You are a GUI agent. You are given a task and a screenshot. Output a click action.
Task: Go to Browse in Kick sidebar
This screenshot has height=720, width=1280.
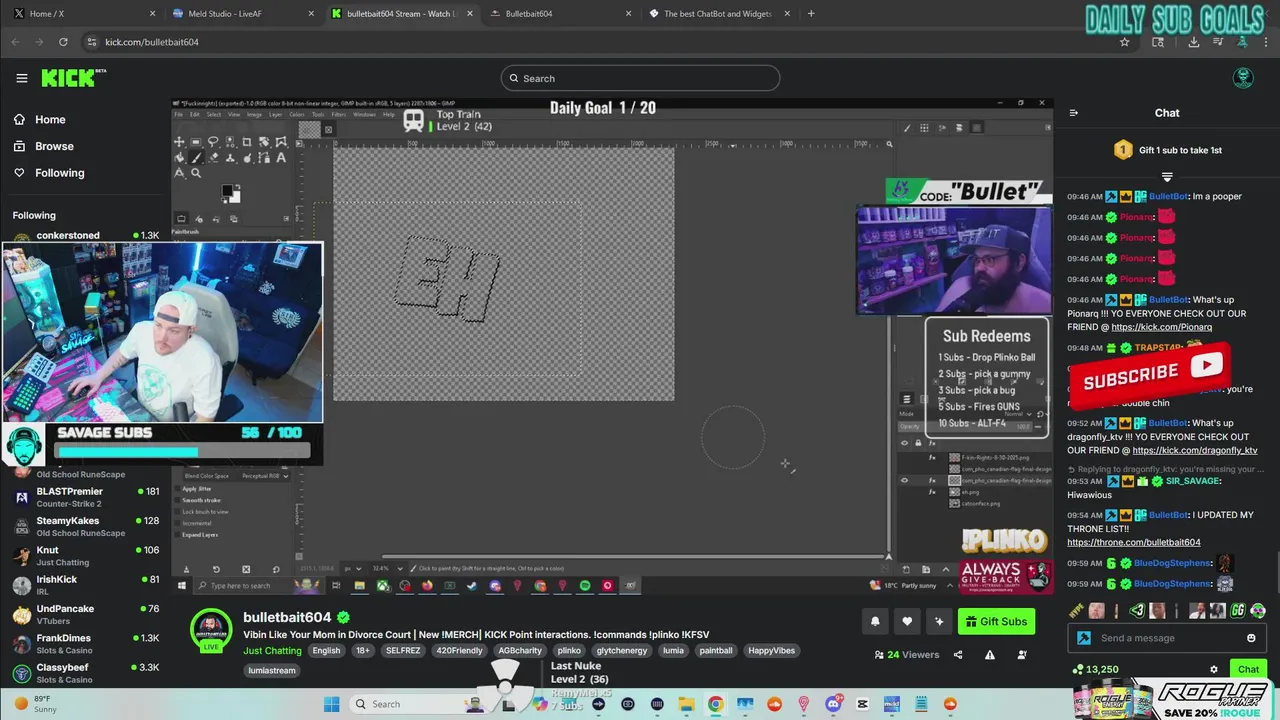pyautogui.click(x=54, y=146)
